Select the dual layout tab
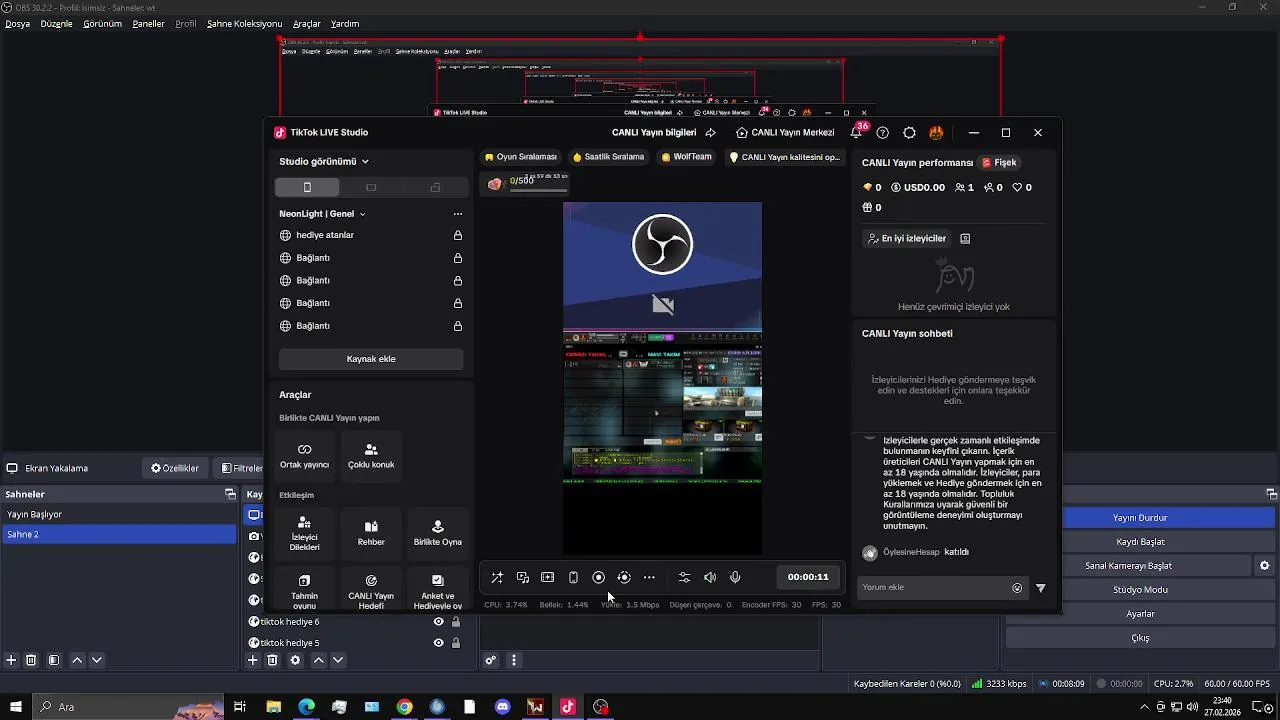 tap(435, 187)
